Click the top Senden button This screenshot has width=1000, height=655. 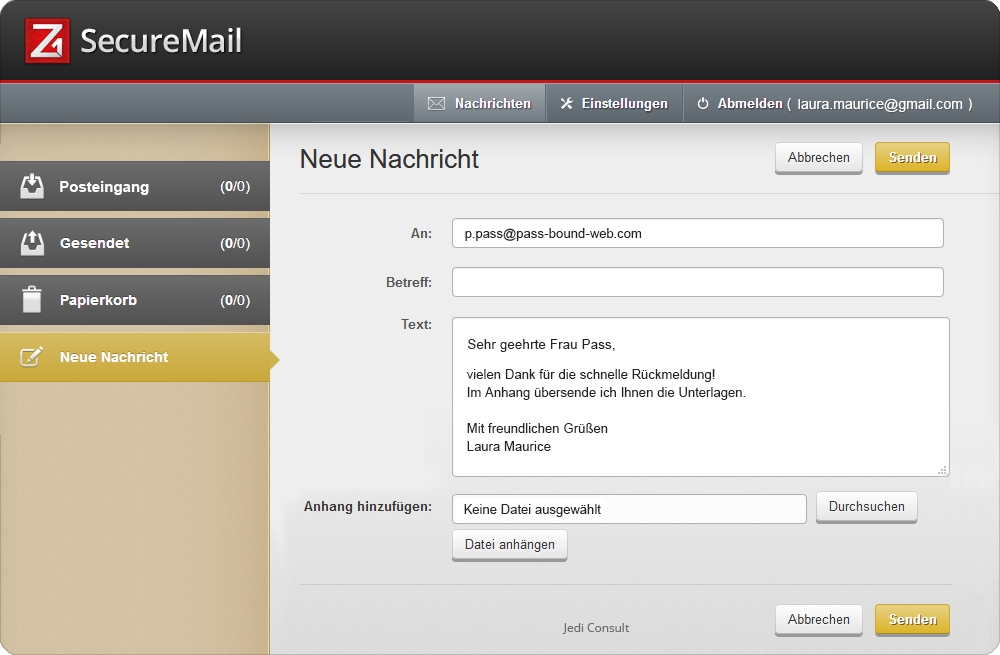[913, 158]
